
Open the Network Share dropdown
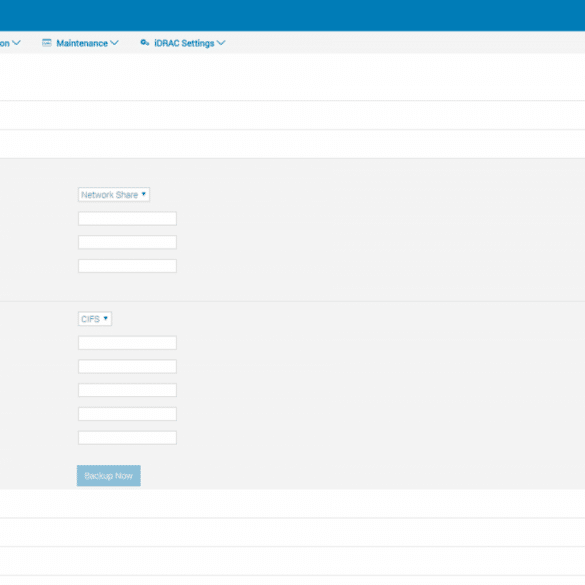click(x=114, y=194)
